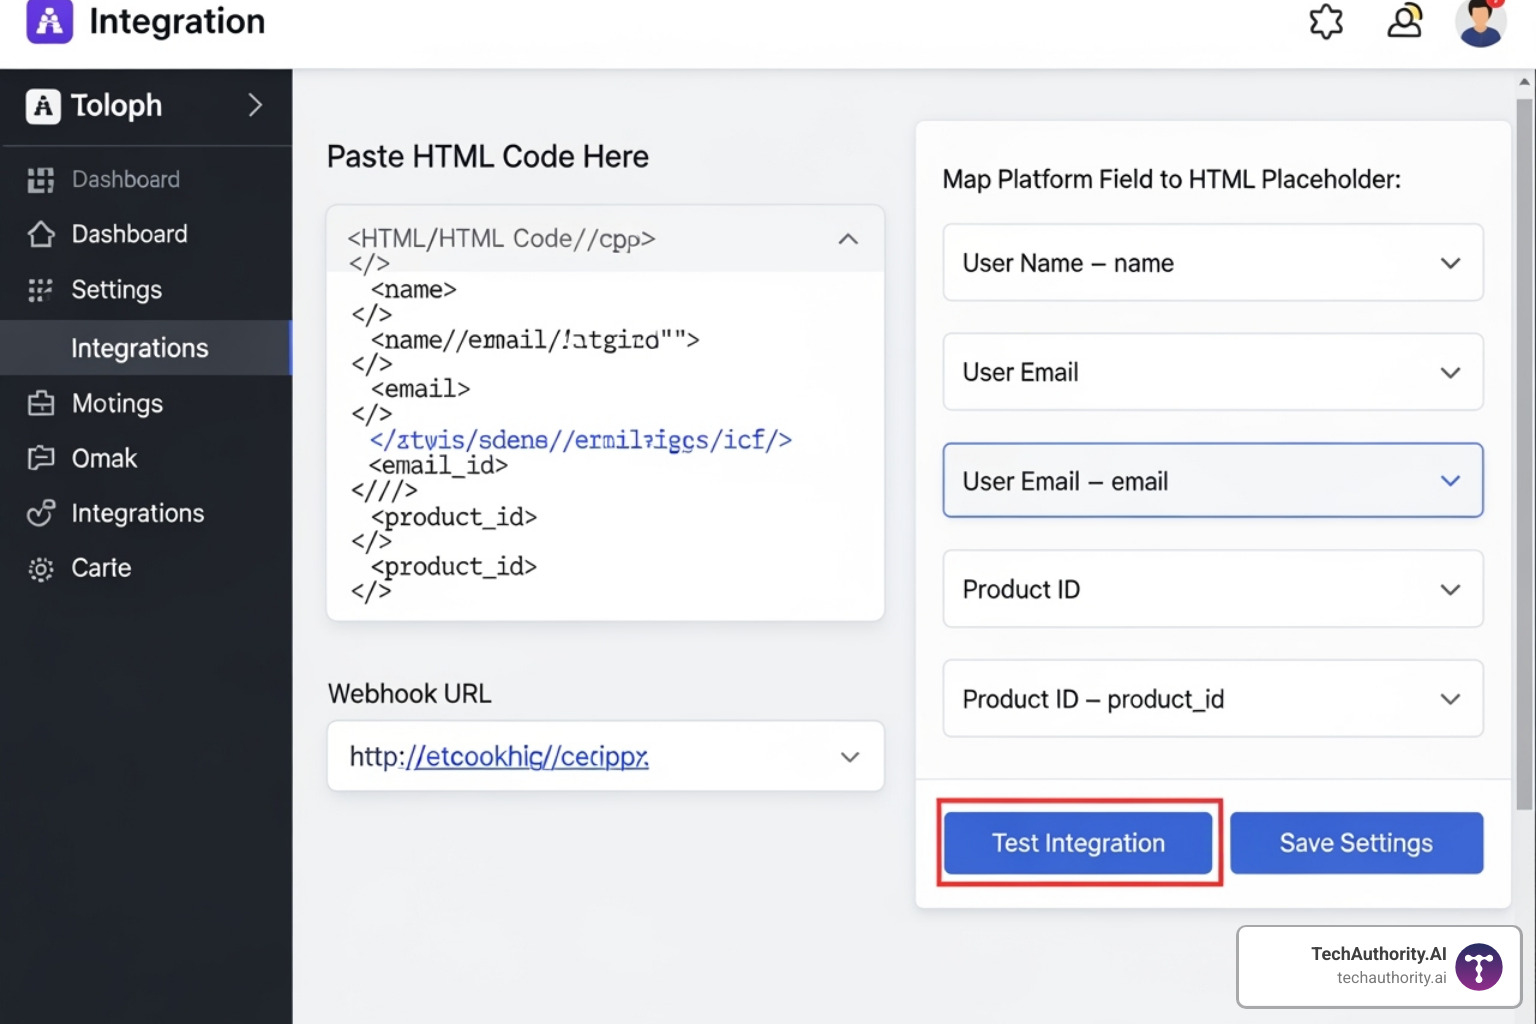Select the highlighted Integrations menu item

click(x=140, y=347)
